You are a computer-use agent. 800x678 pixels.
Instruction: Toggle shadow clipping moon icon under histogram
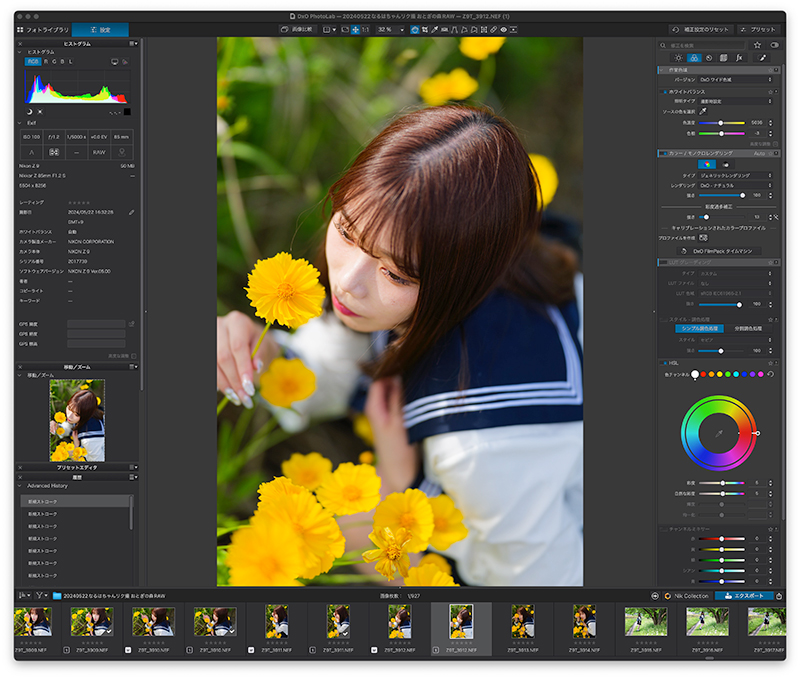[x=29, y=112]
